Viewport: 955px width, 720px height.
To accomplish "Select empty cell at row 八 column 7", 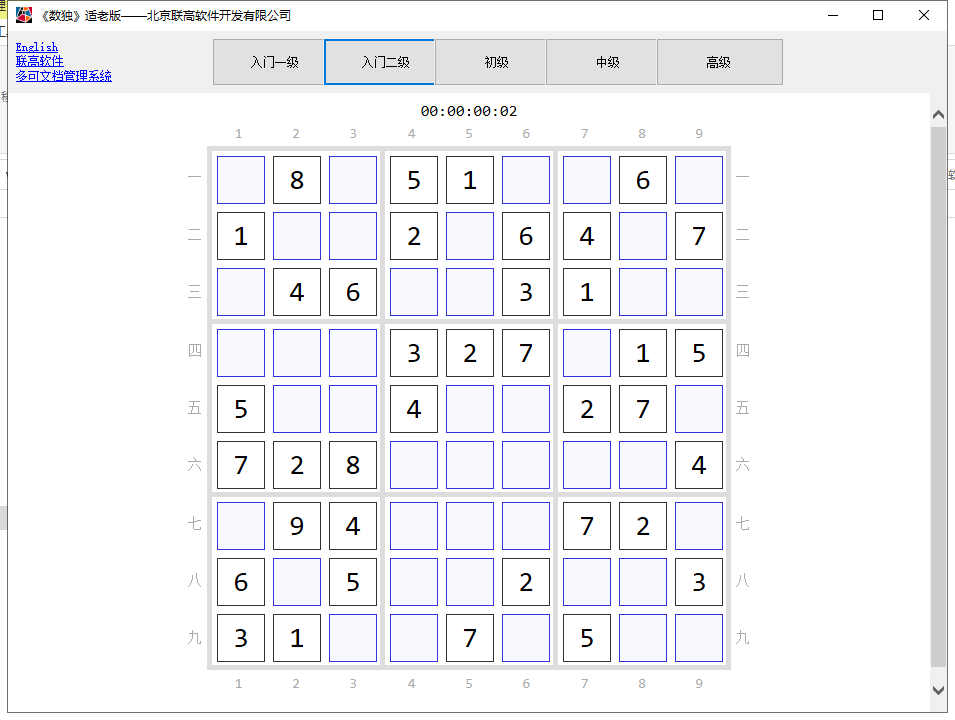I will click(x=587, y=582).
